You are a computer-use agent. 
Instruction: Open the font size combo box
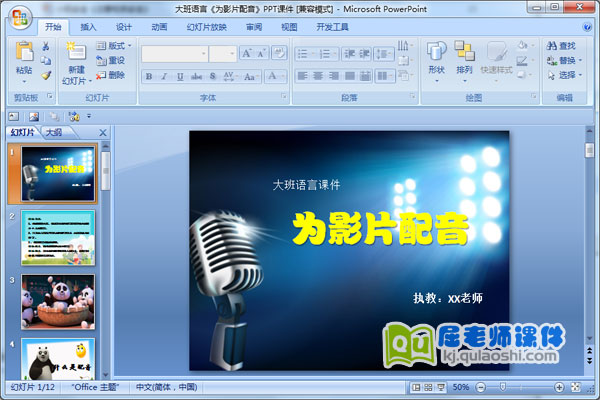point(223,54)
